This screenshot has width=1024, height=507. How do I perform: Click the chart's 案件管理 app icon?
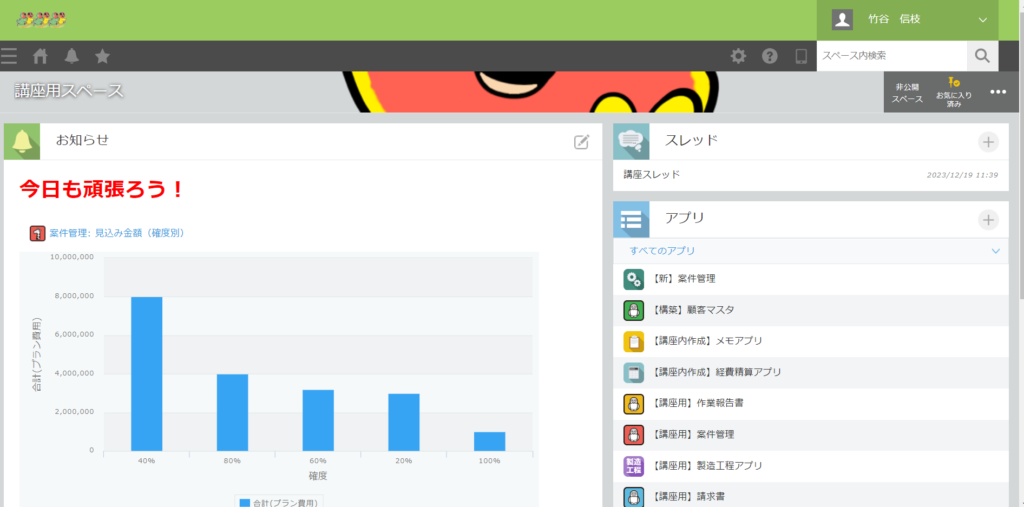click(37, 233)
